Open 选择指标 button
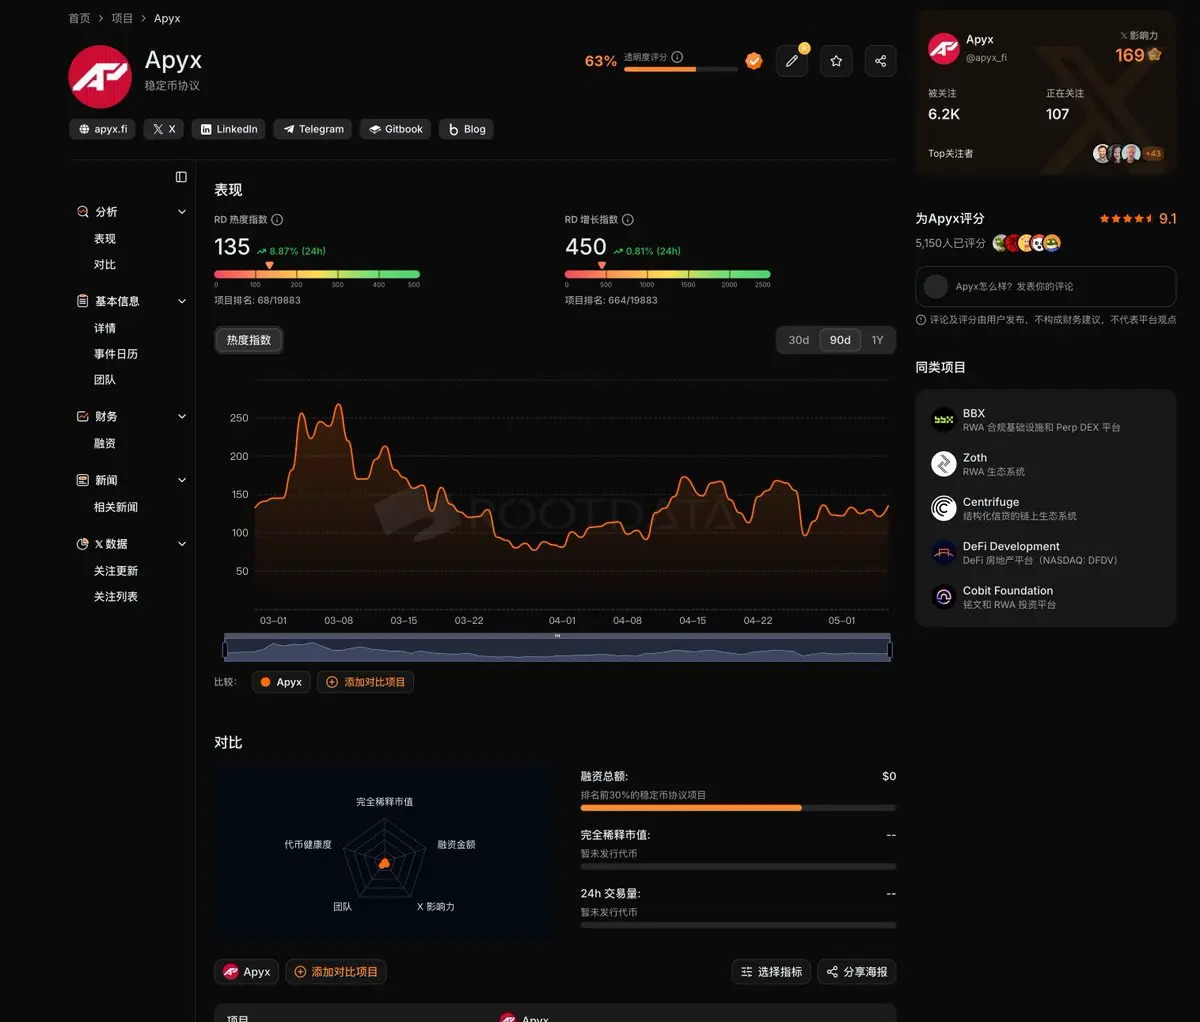Image resolution: width=1200 pixels, height=1022 pixels. [771, 972]
